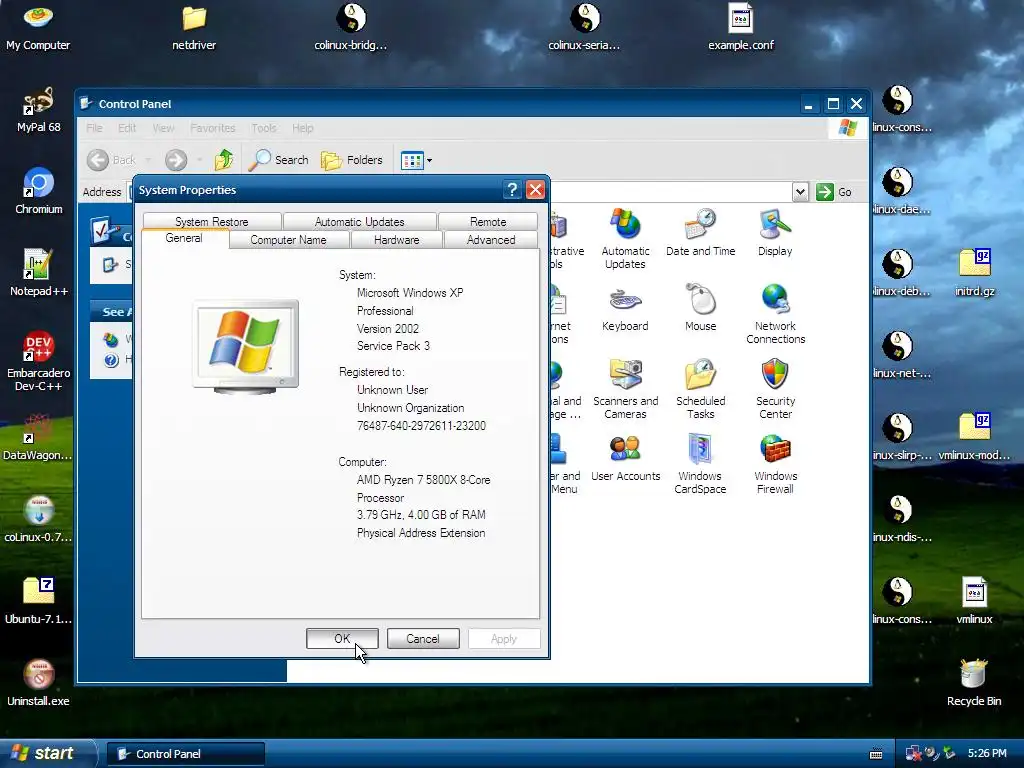The image size is (1024, 768).
Task: Select the Uninstall.exe desktop icon
Action: click(38, 683)
